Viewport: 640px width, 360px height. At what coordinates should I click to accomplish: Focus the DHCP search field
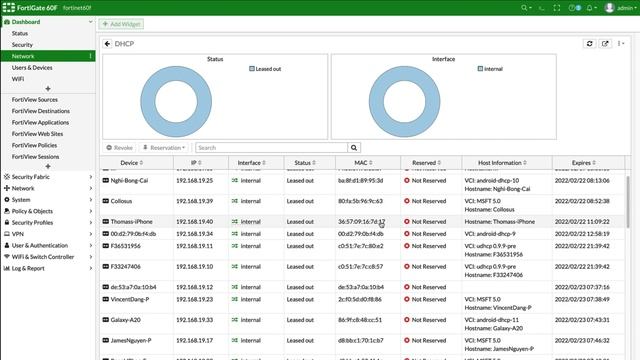pos(271,148)
